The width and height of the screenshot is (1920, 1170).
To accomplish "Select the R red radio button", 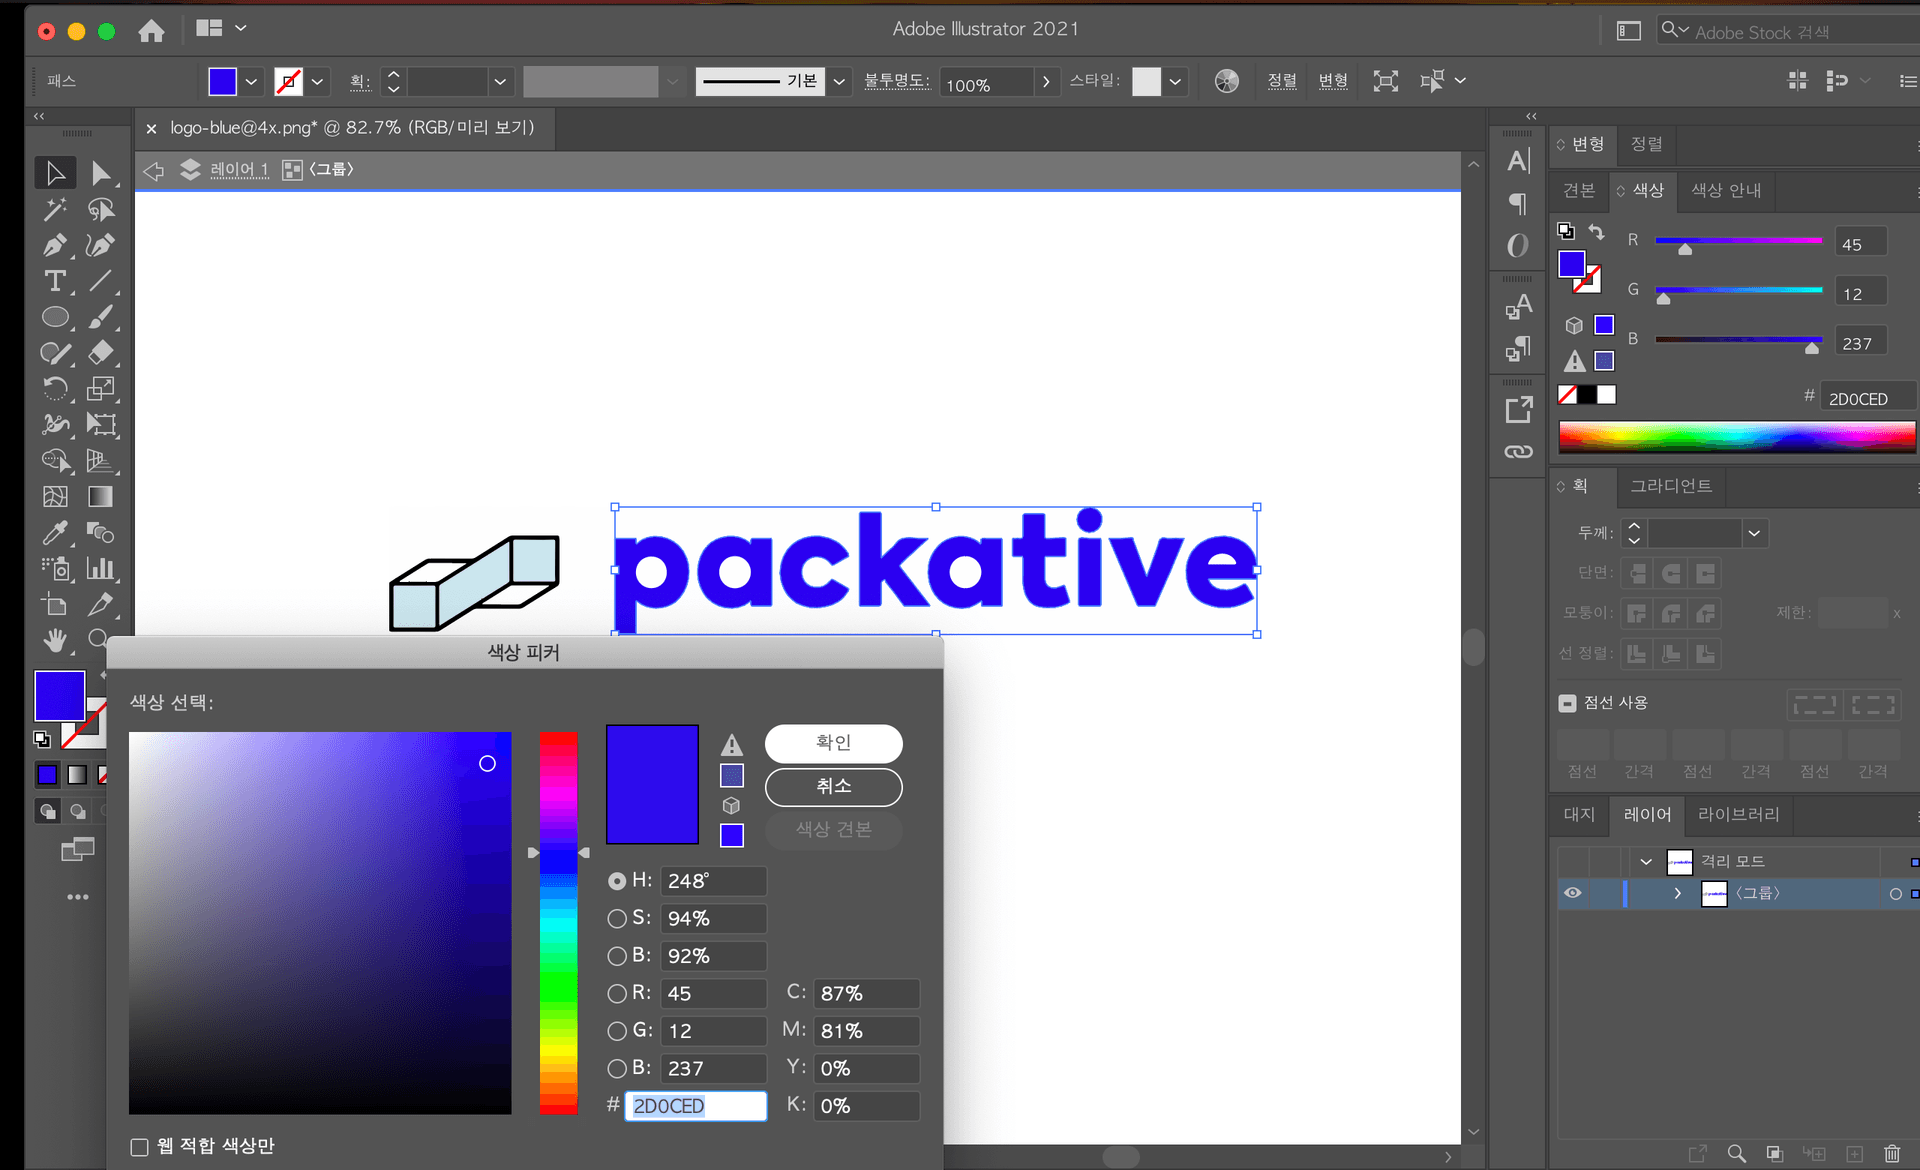I will coord(617,993).
